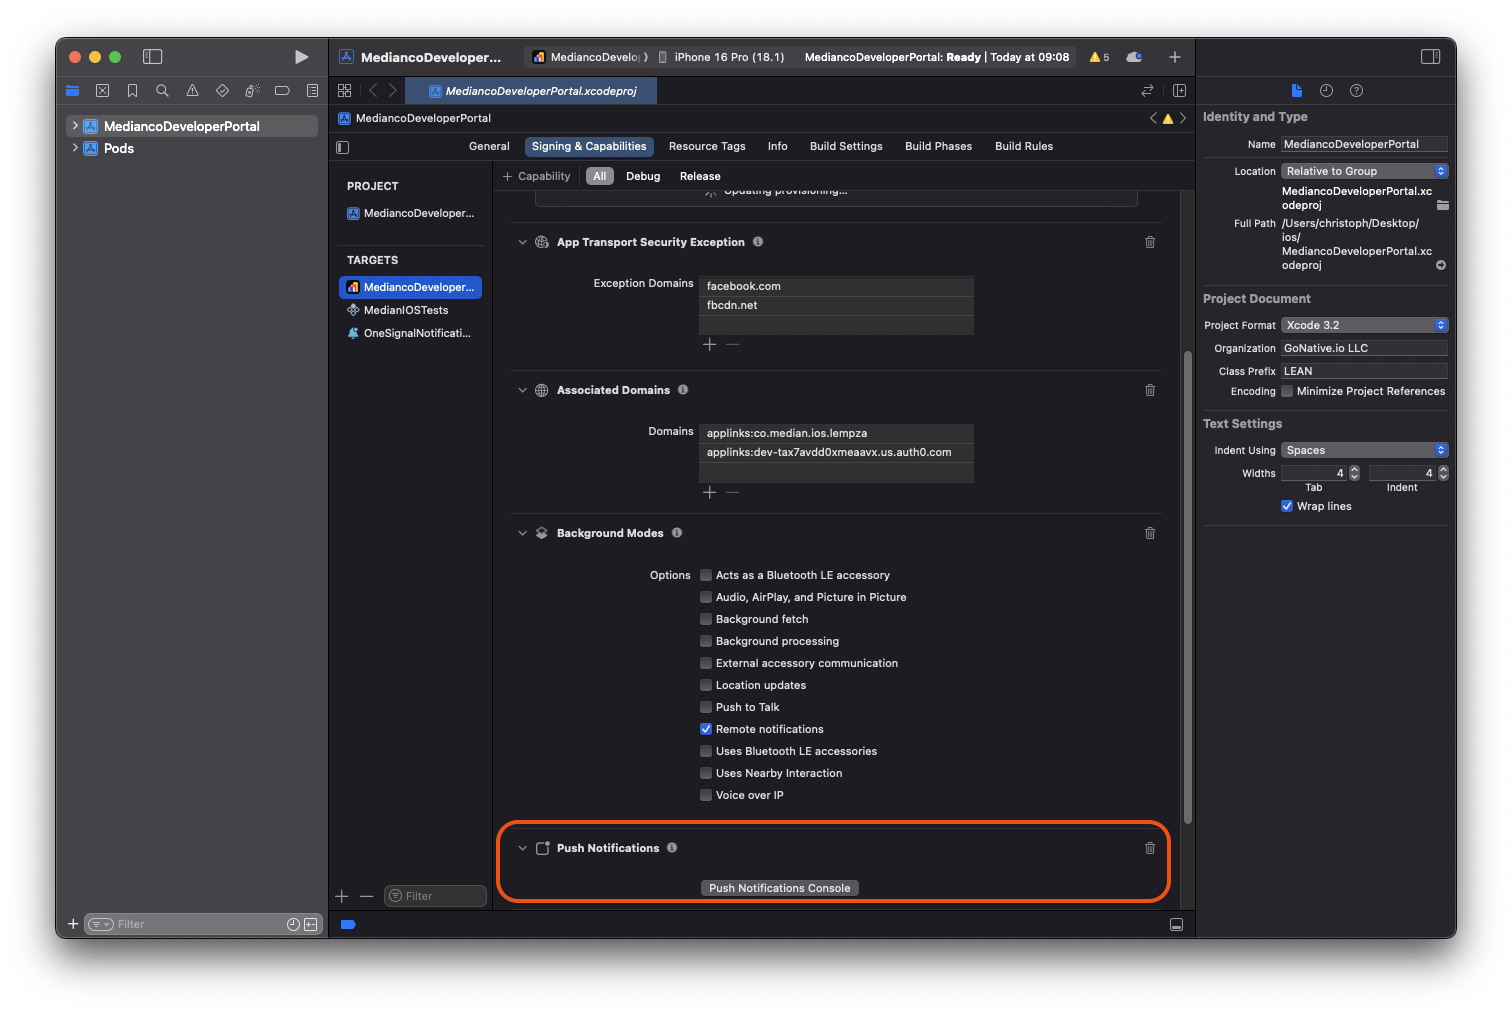Viewport: 1512px width, 1012px height.
Task: Show the History inspector clock icon
Action: click(1326, 91)
